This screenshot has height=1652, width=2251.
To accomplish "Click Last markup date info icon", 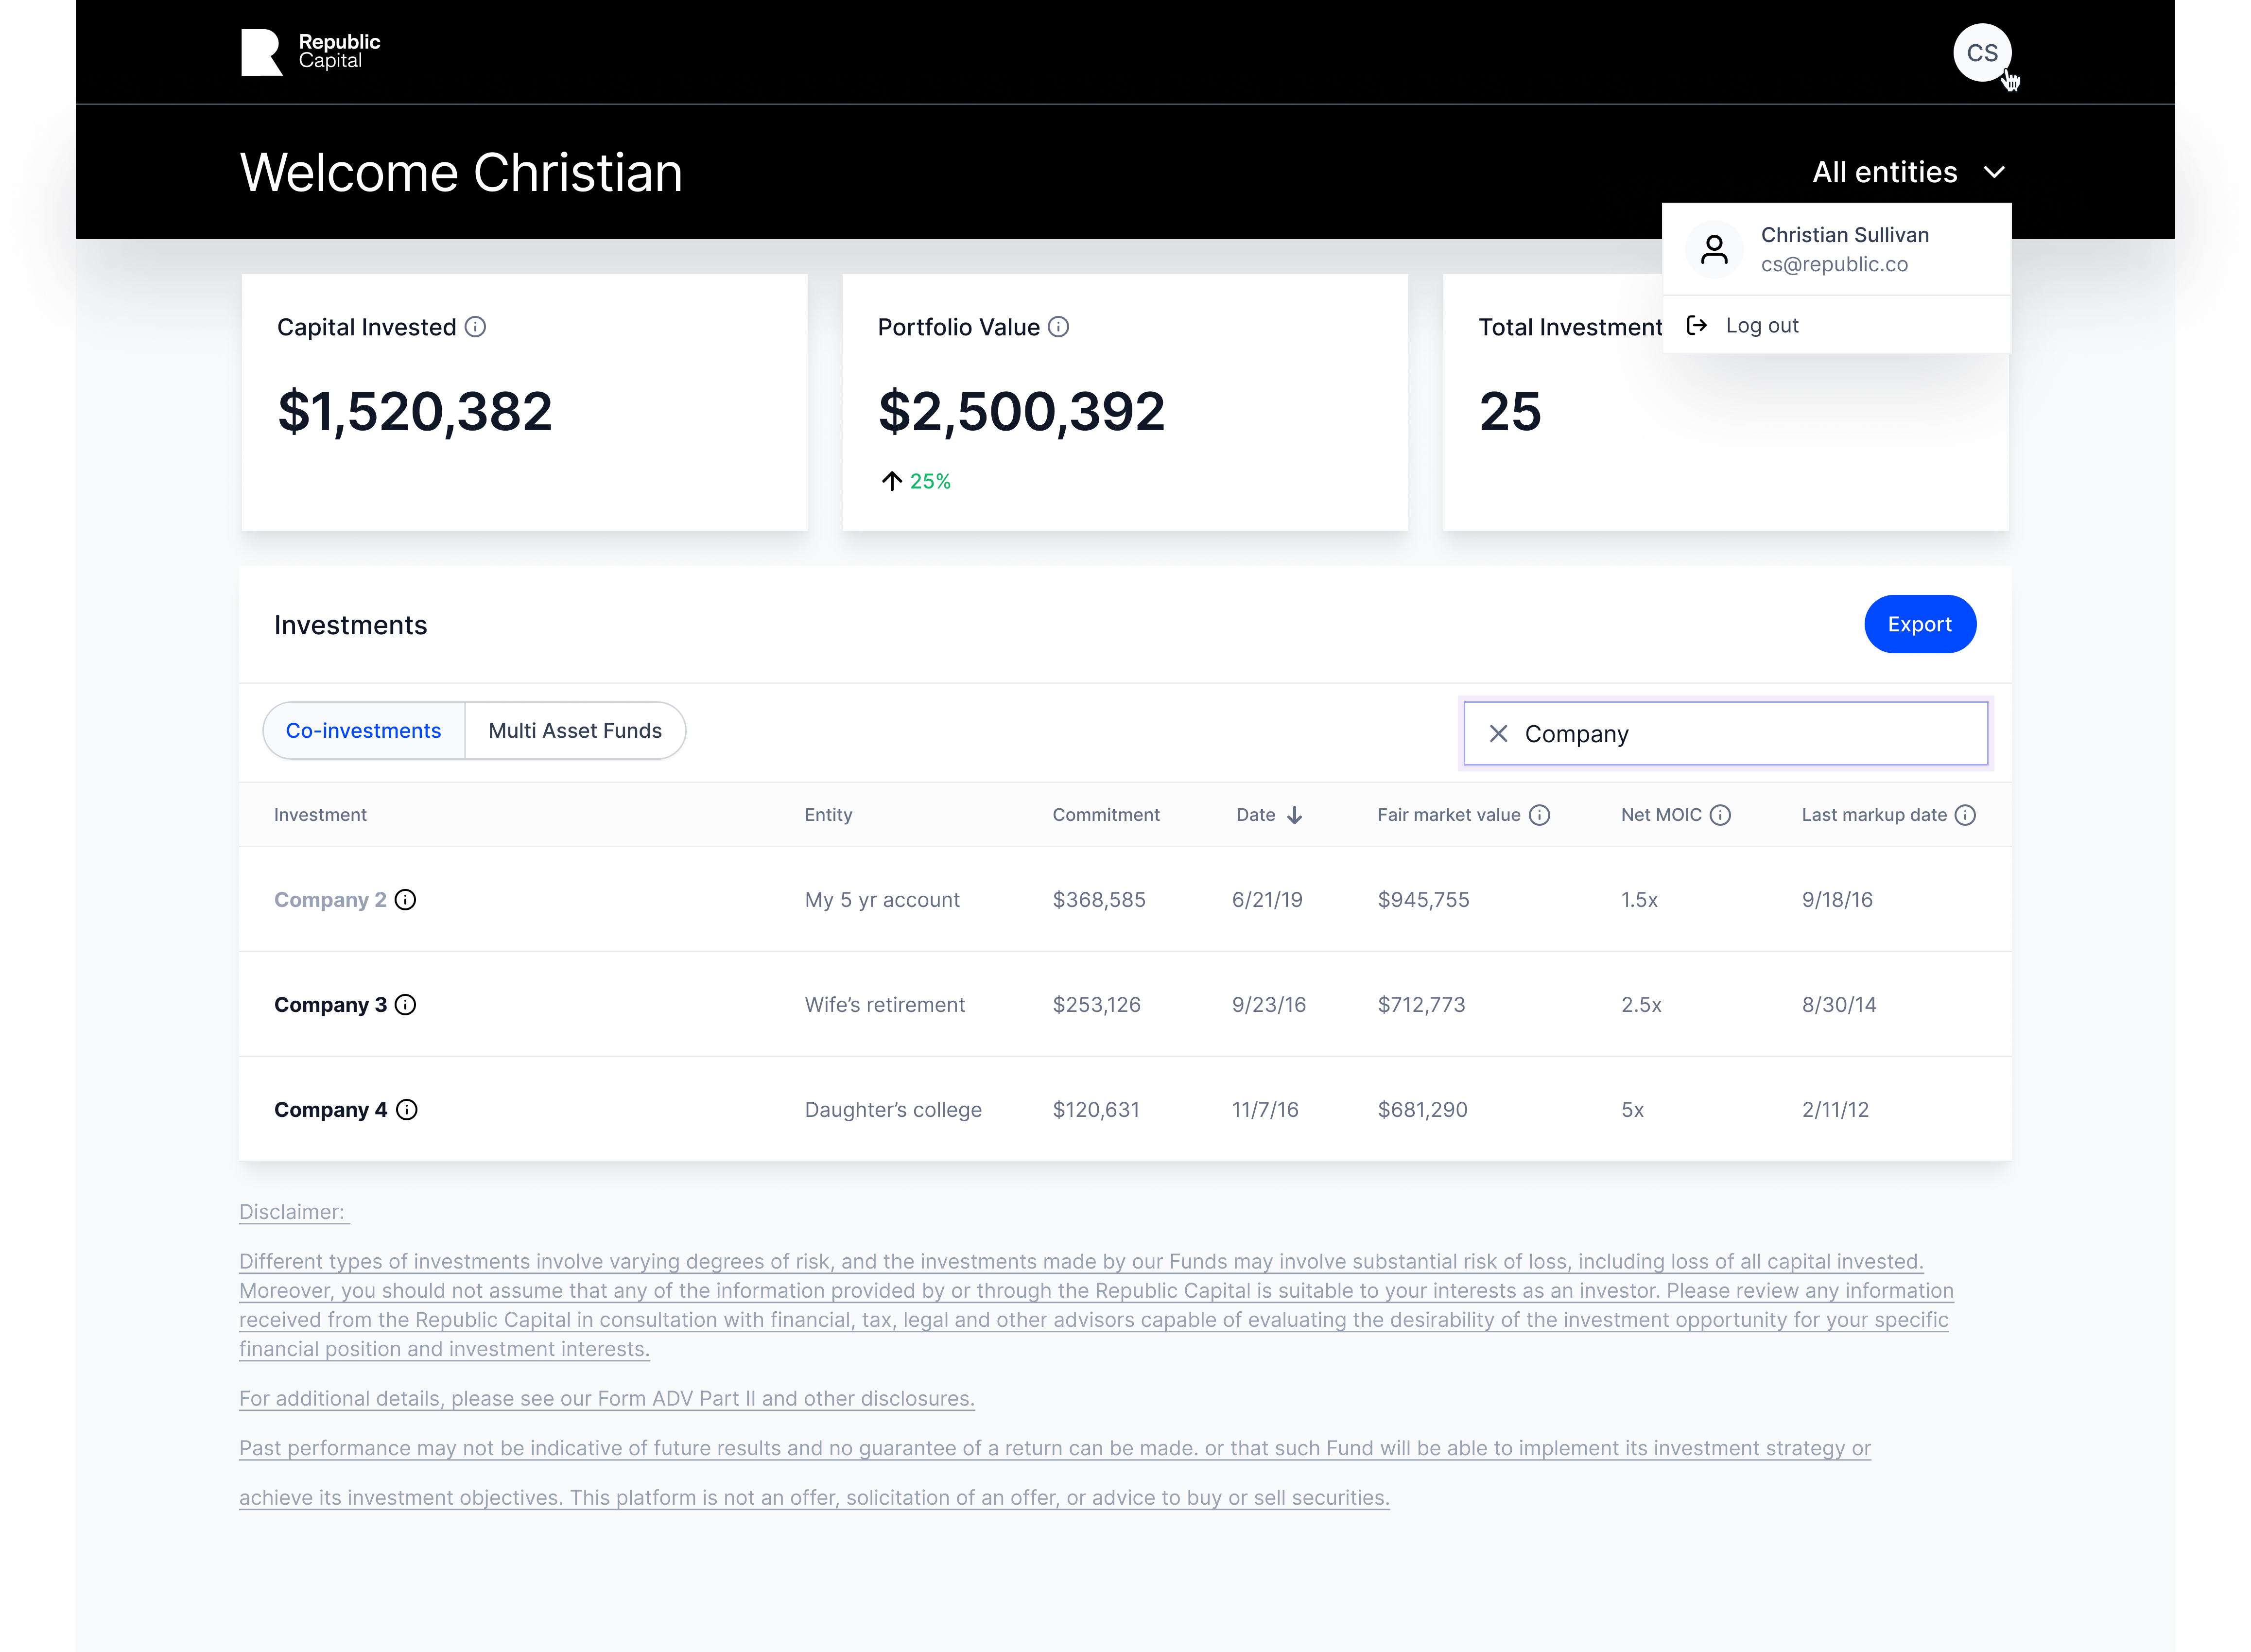I will (1965, 815).
